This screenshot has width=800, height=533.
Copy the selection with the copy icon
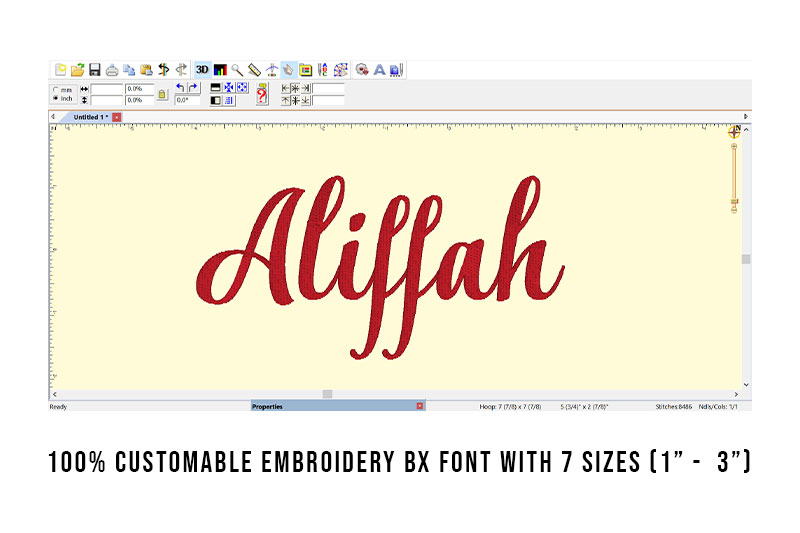pyautogui.click(x=129, y=70)
